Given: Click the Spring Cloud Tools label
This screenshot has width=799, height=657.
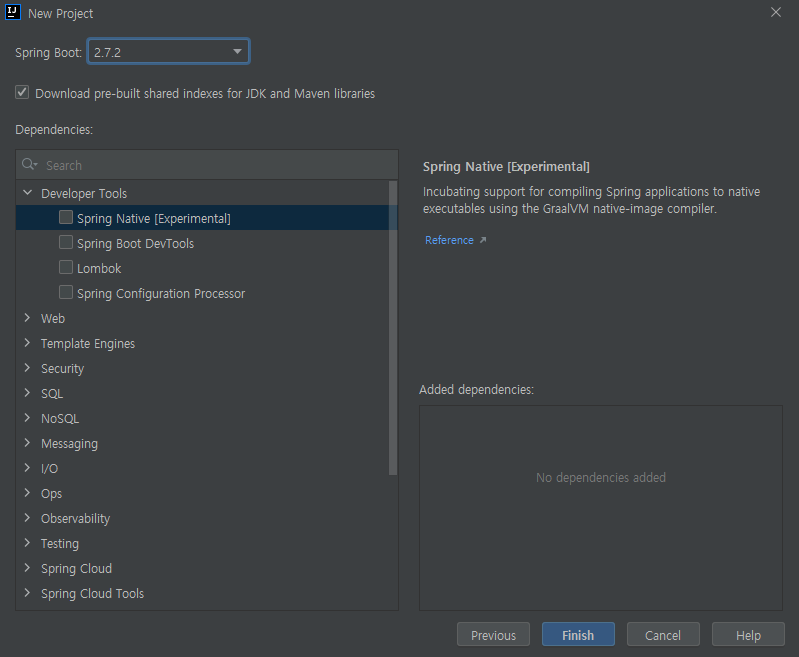Looking at the screenshot, I should point(92,593).
